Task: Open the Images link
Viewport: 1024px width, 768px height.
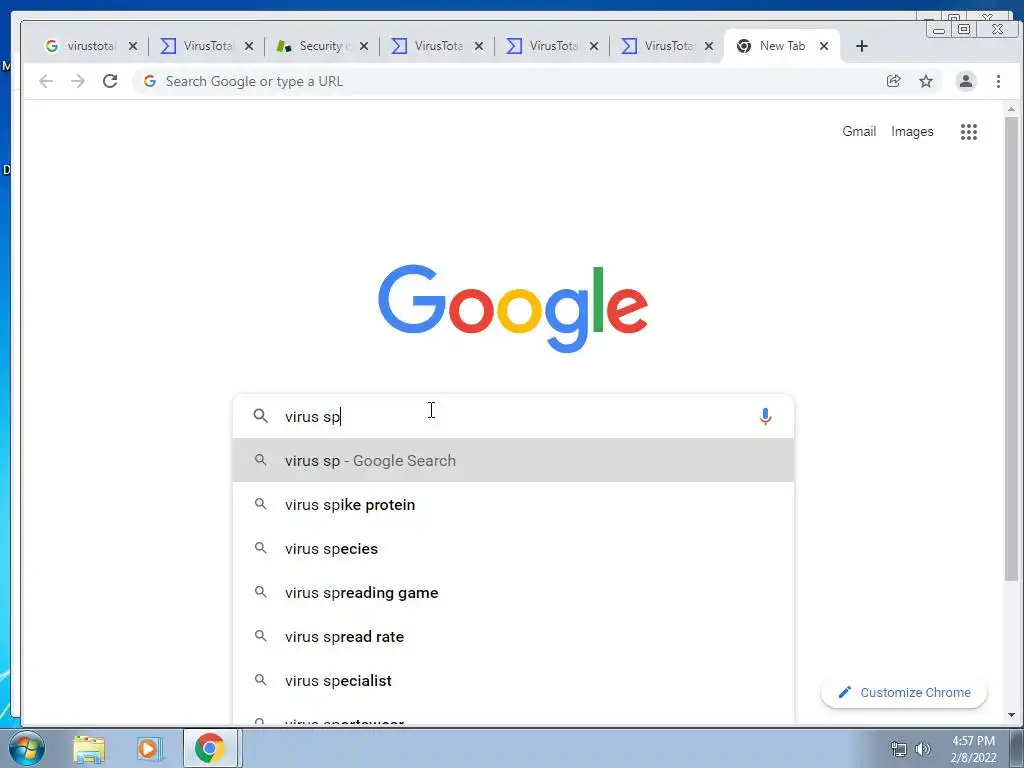Action: 912,131
